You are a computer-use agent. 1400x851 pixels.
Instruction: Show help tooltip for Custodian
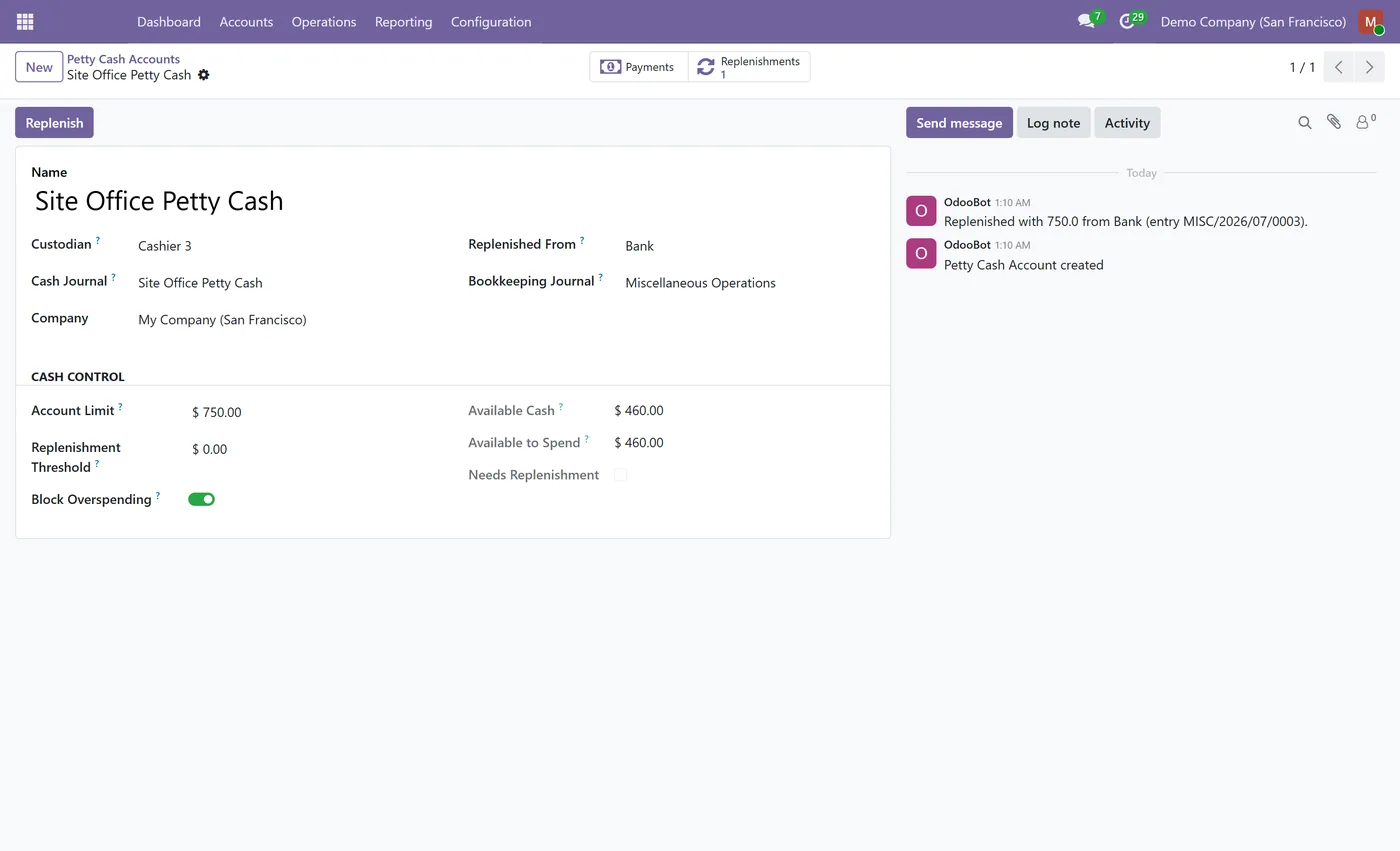(x=98, y=240)
